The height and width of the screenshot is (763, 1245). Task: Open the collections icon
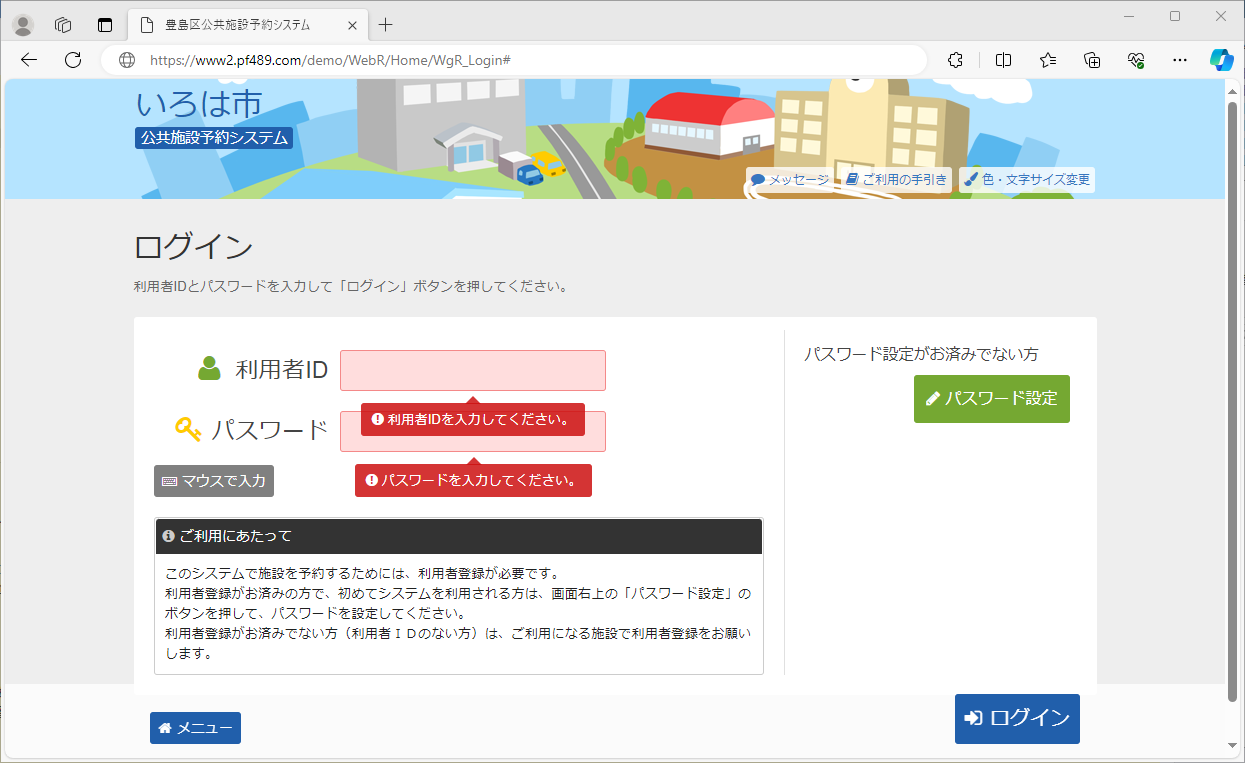tap(1092, 60)
